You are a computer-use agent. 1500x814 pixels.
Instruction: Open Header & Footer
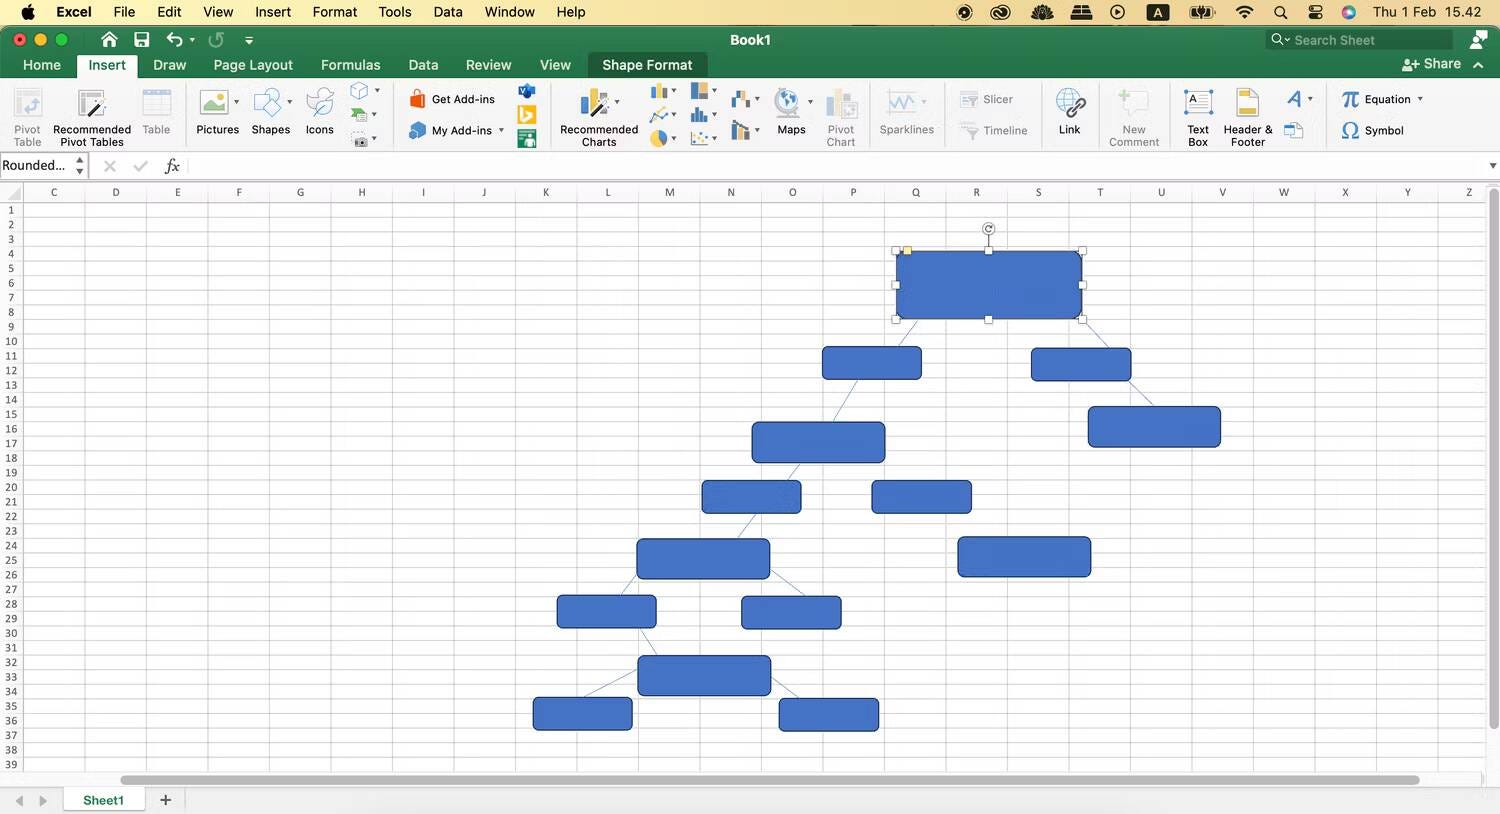tap(1245, 115)
